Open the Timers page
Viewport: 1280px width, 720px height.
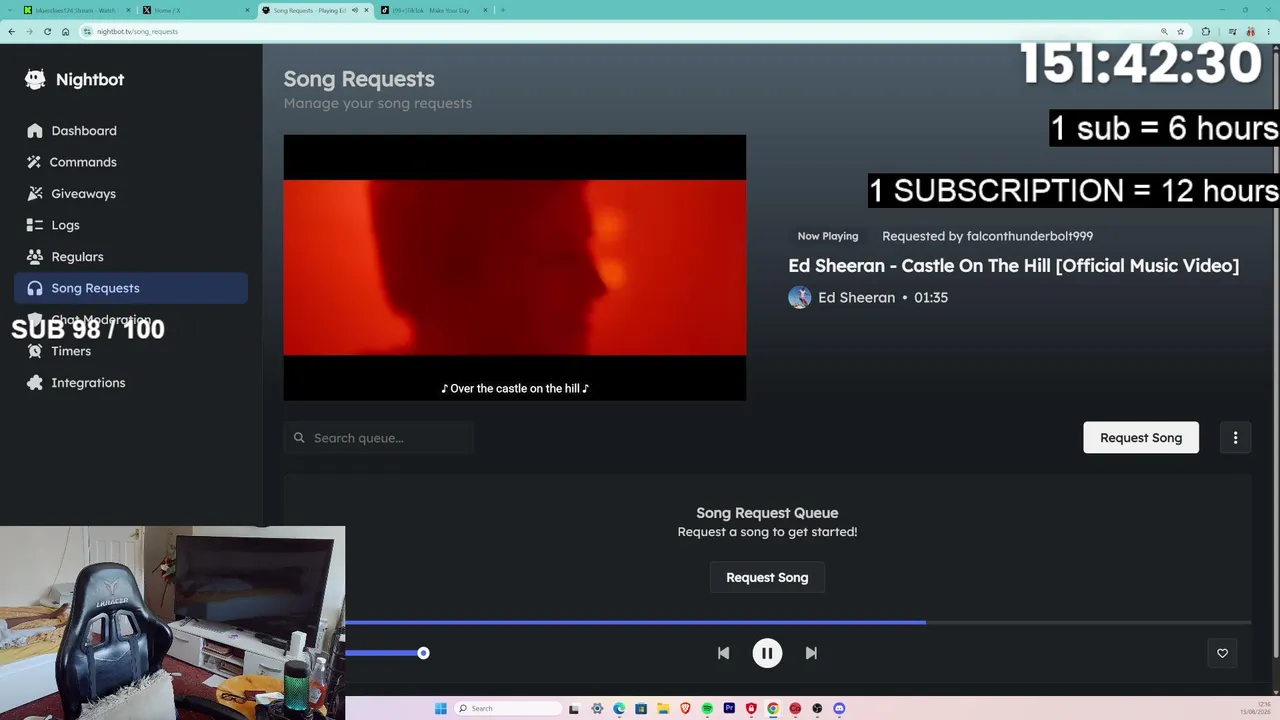[x=71, y=351]
